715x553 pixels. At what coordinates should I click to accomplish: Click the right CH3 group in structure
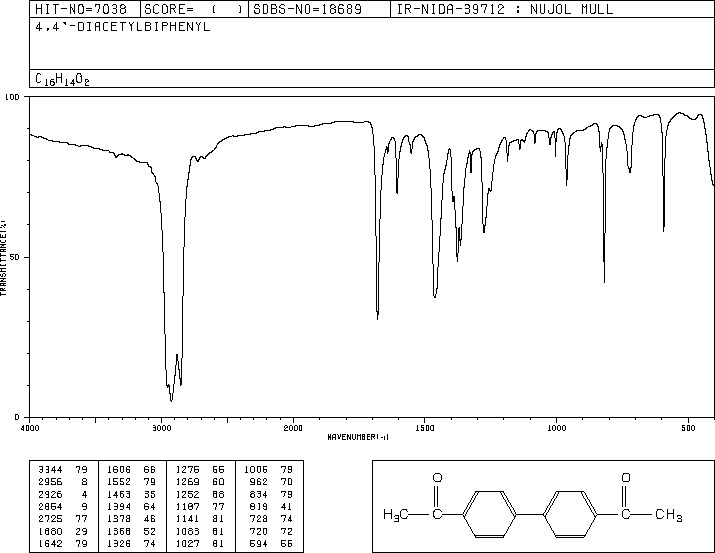click(x=669, y=515)
